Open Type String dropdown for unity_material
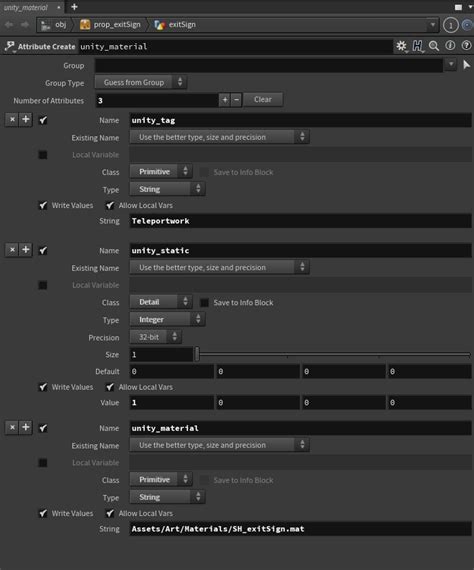 pyautogui.click(x=167, y=497)
